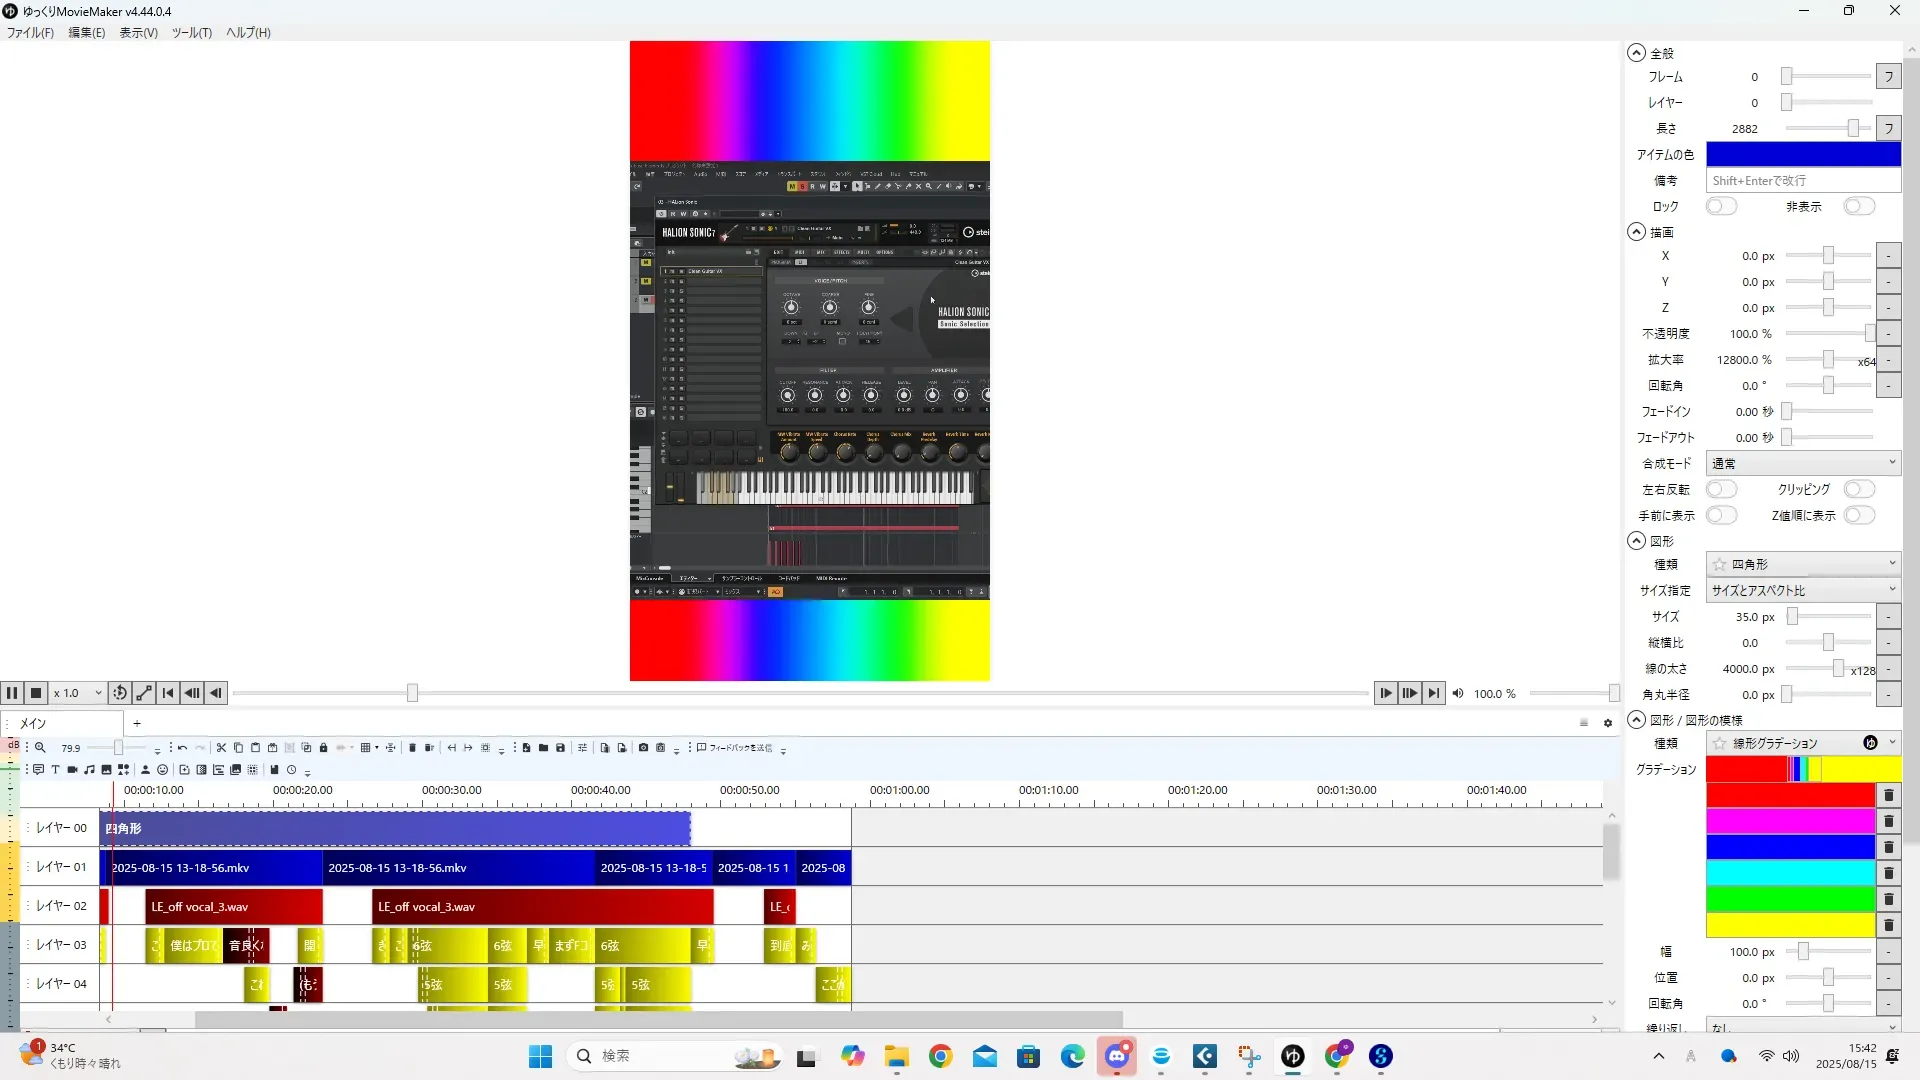Screen dimensions: 1920x1080
Task: Click the save project floppy icon
Action: (560, 748)
